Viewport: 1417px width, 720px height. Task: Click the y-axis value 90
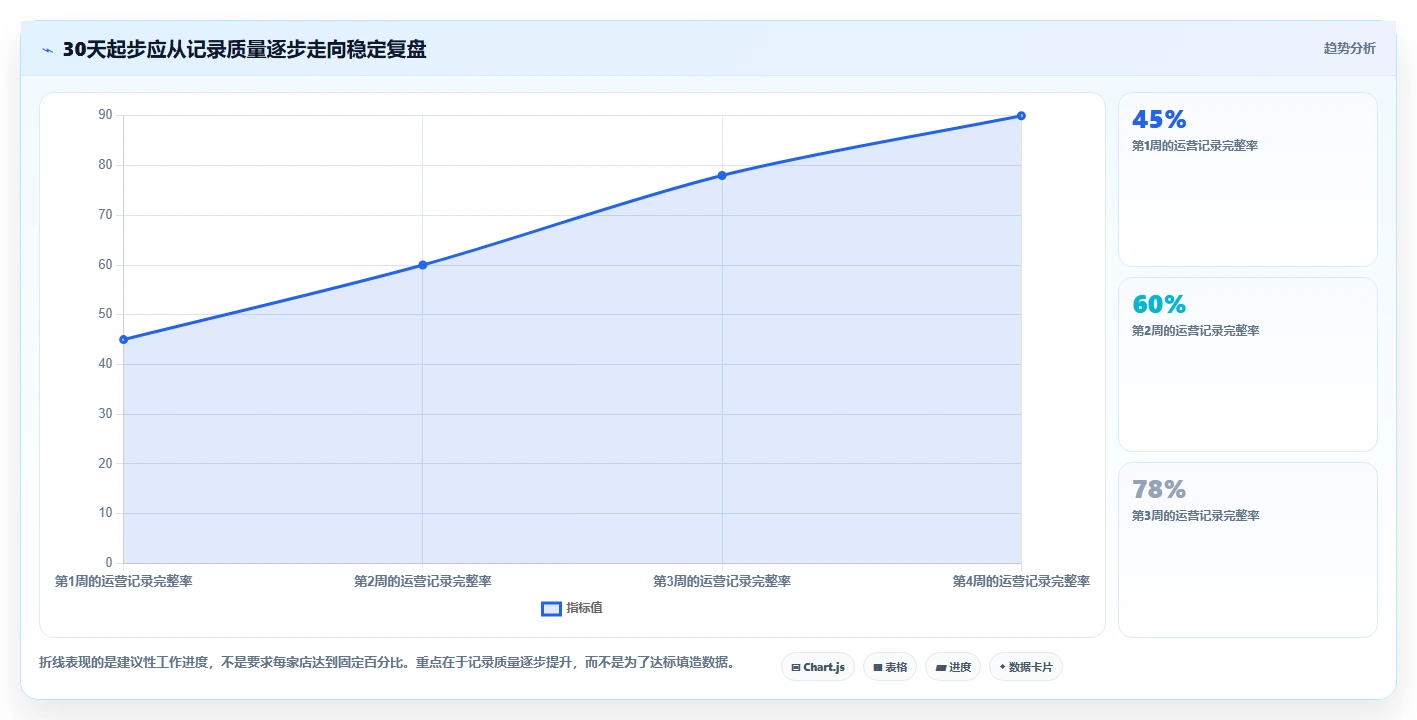point(105,115)
